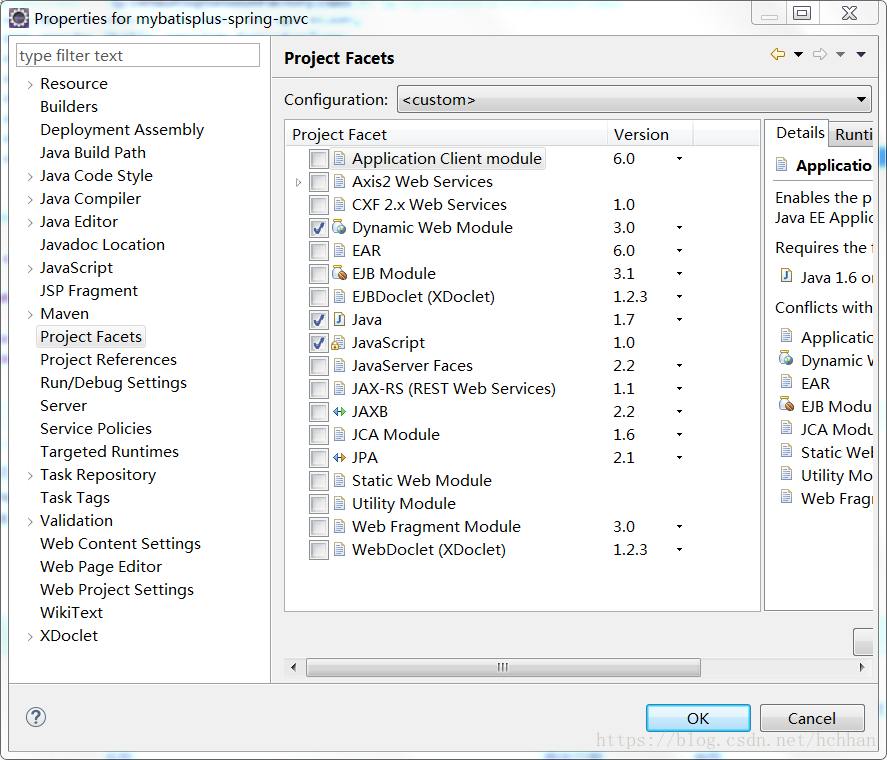Image resolution: width=887 pixels, height=760 pixels.
Task: Select Java Build Path in the tree
Action: (x=93, y=153)
